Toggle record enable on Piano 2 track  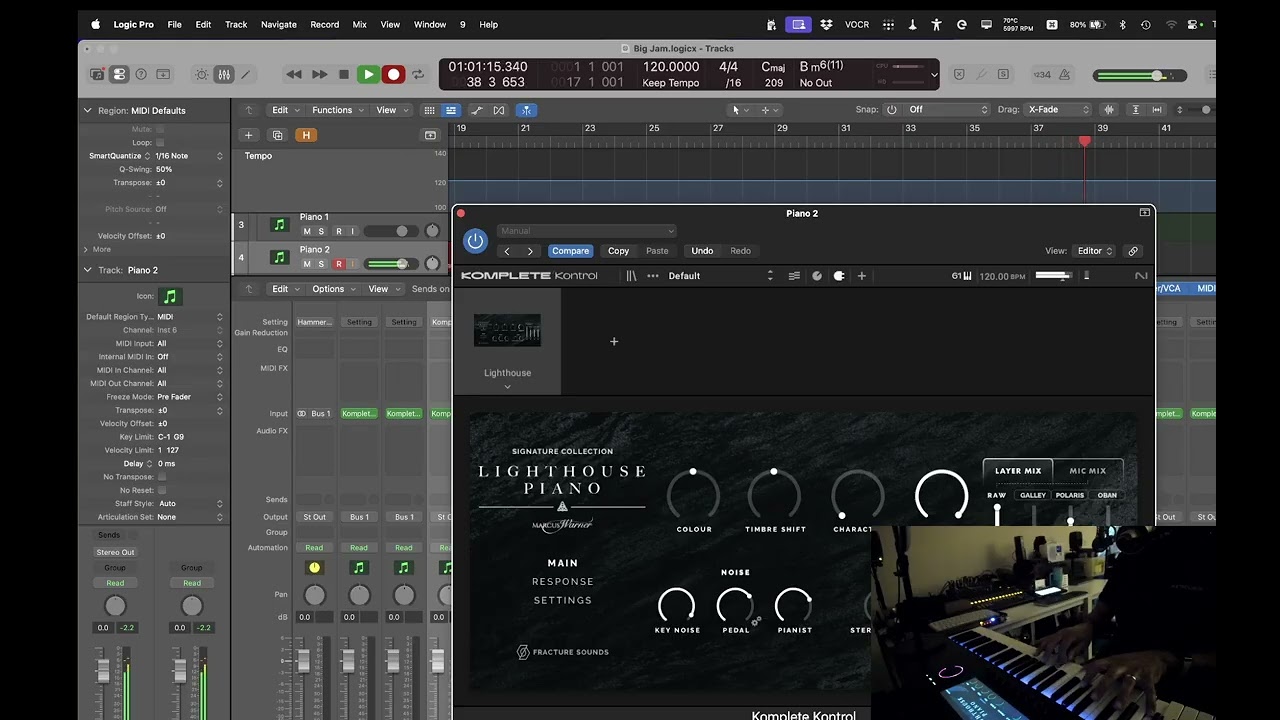pos(338,264)
